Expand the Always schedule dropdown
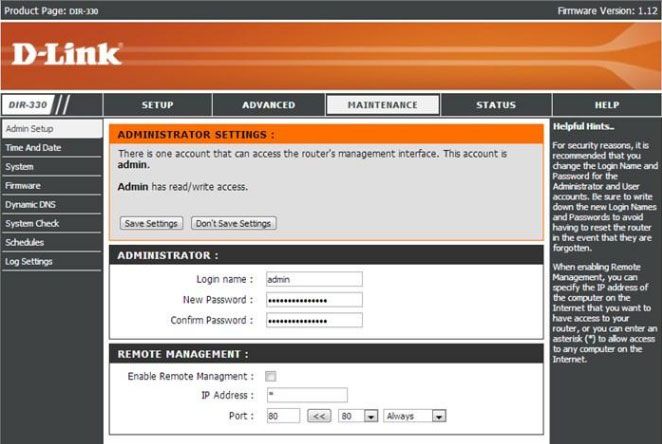Image resolution: width=662 pixels, height=444 pixels. [x=414, y=415]
